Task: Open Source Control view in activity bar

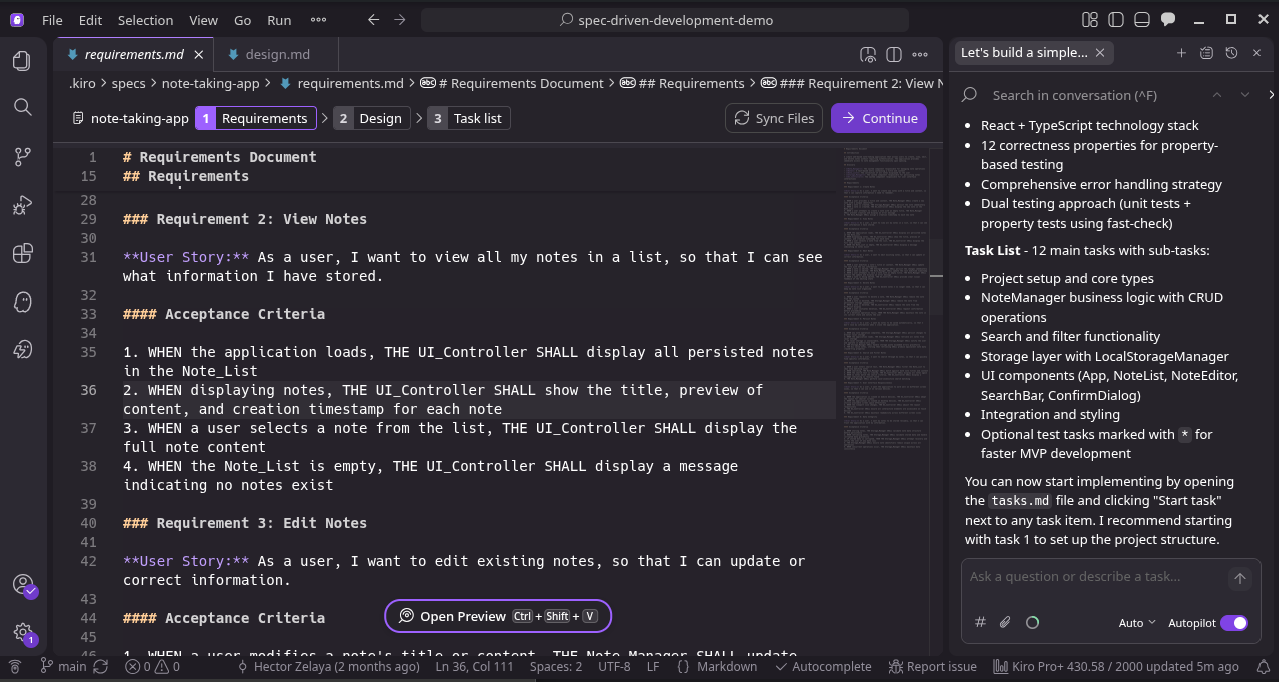Action: pos(21,156)
